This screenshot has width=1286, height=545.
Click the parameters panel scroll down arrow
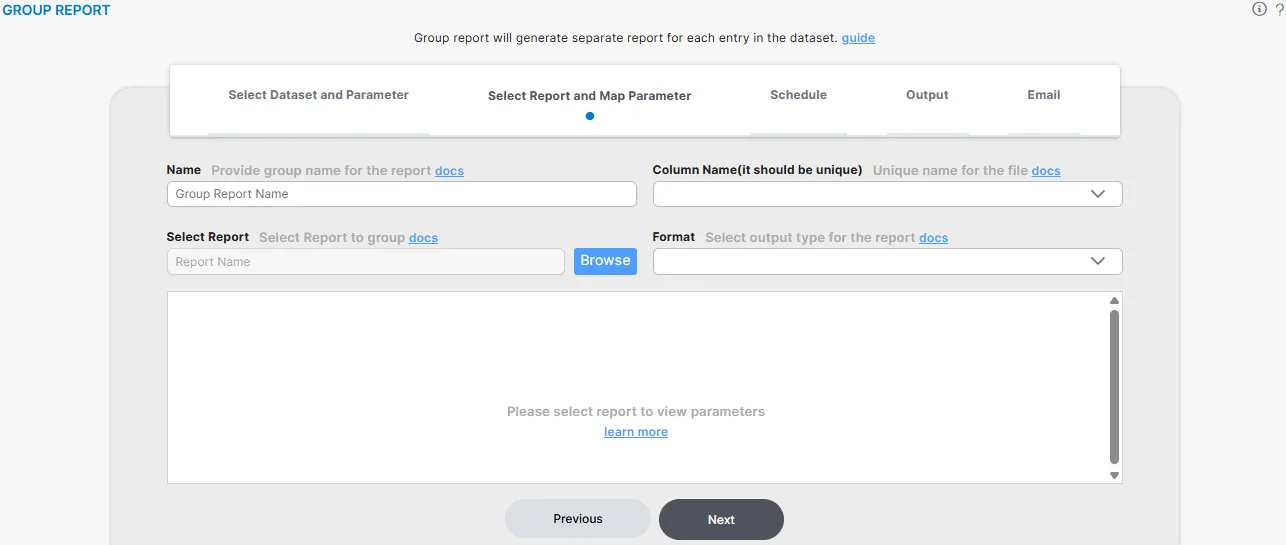pyautogui.click(x=1115, y=476)
